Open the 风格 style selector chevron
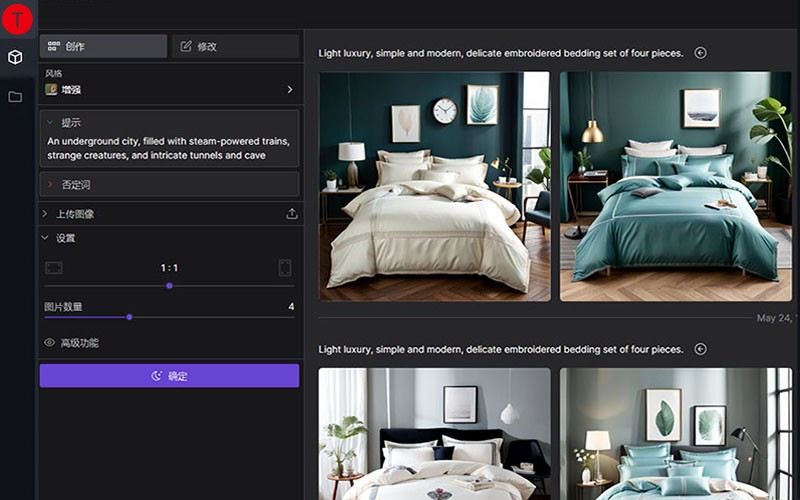The width and height of the screenshot is (800, 500). 290,90
